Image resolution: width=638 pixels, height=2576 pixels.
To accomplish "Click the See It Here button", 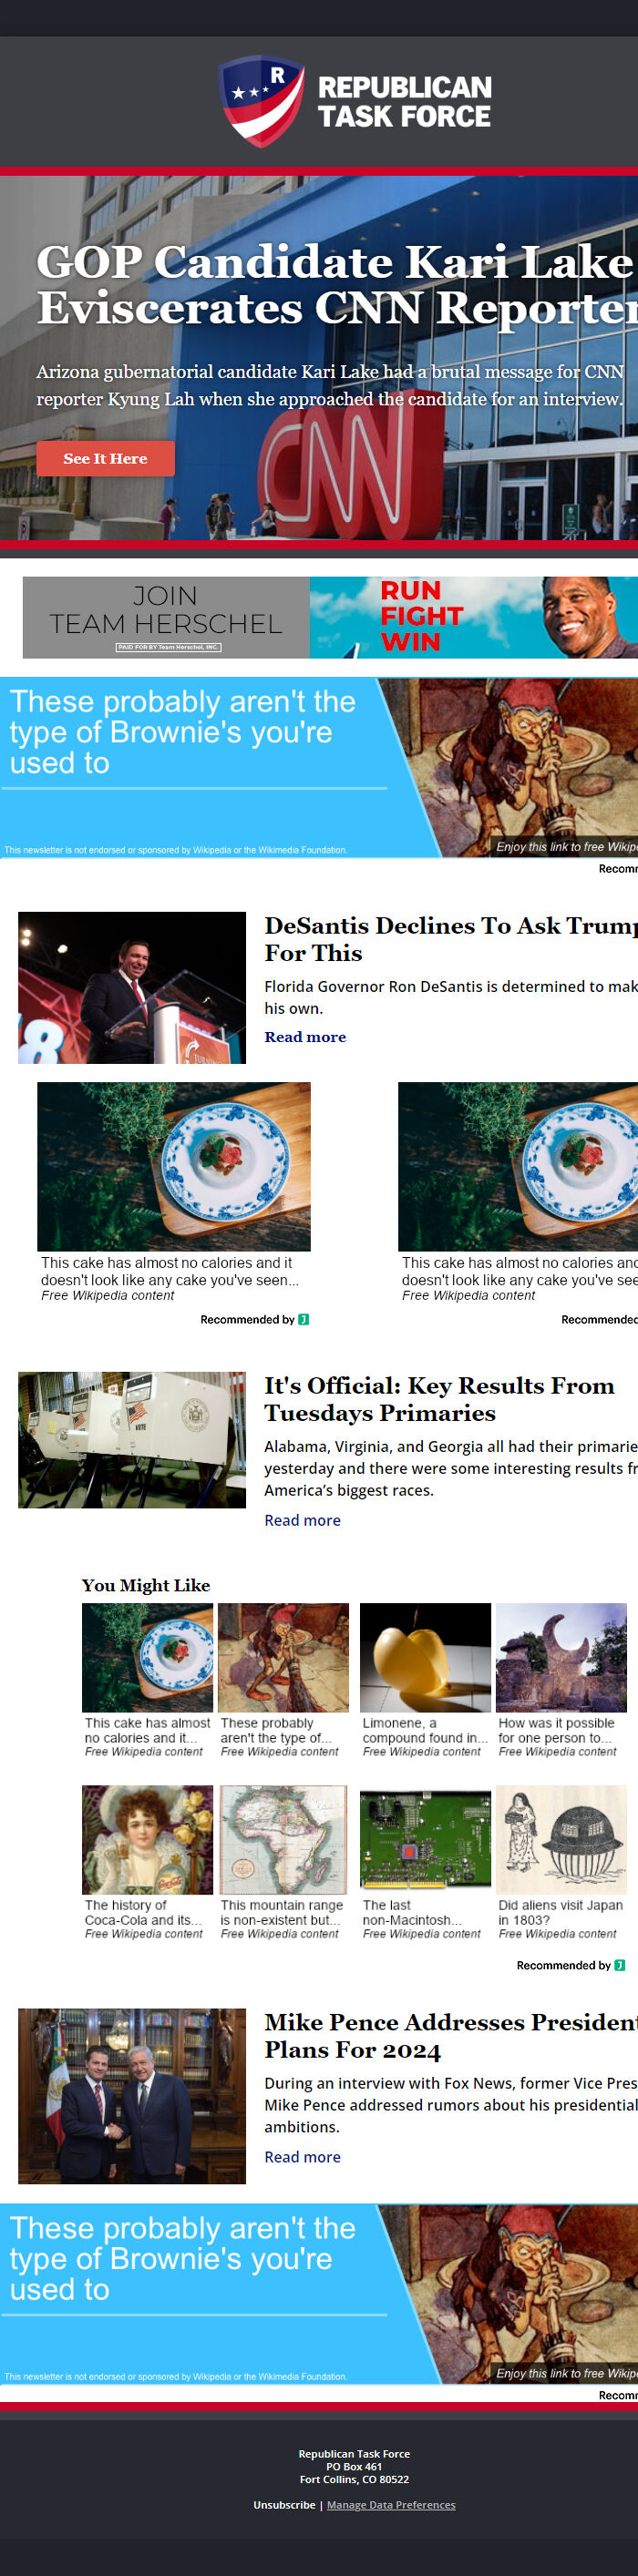I will pyautogui.click(x=105, y=459).
